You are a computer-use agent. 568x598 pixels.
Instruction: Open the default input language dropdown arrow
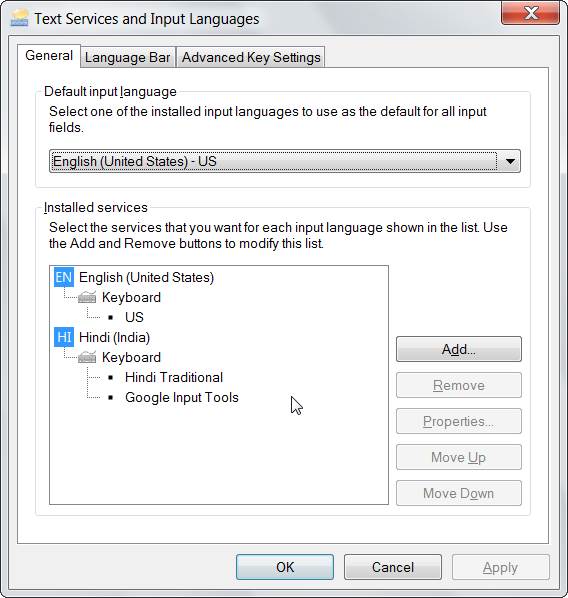[510, 161]
